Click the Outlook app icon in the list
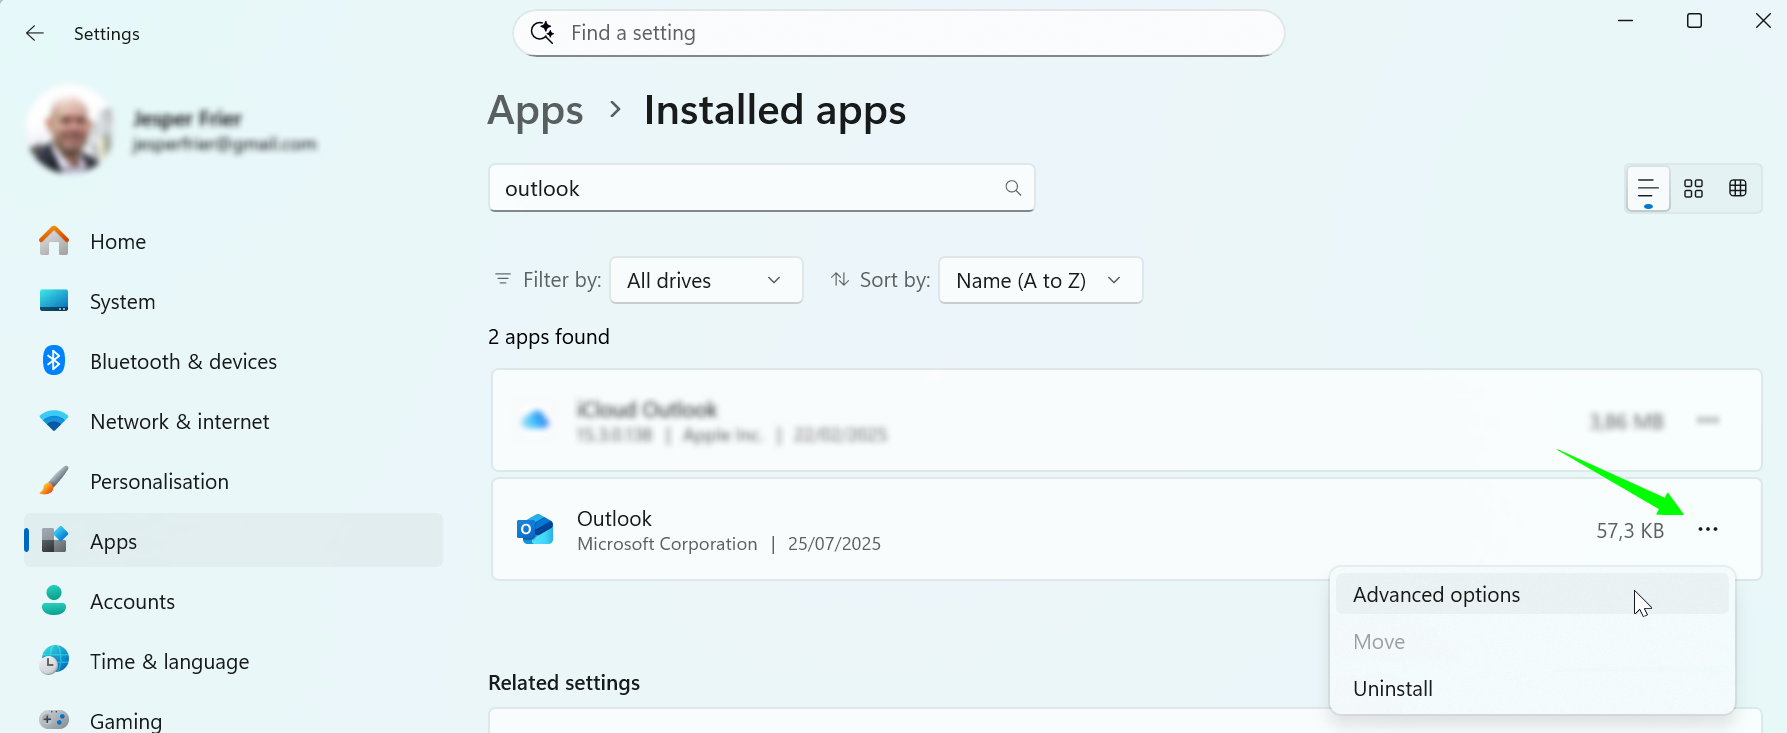This screenshot has height=733, width=1787. (x=535, y=529)
